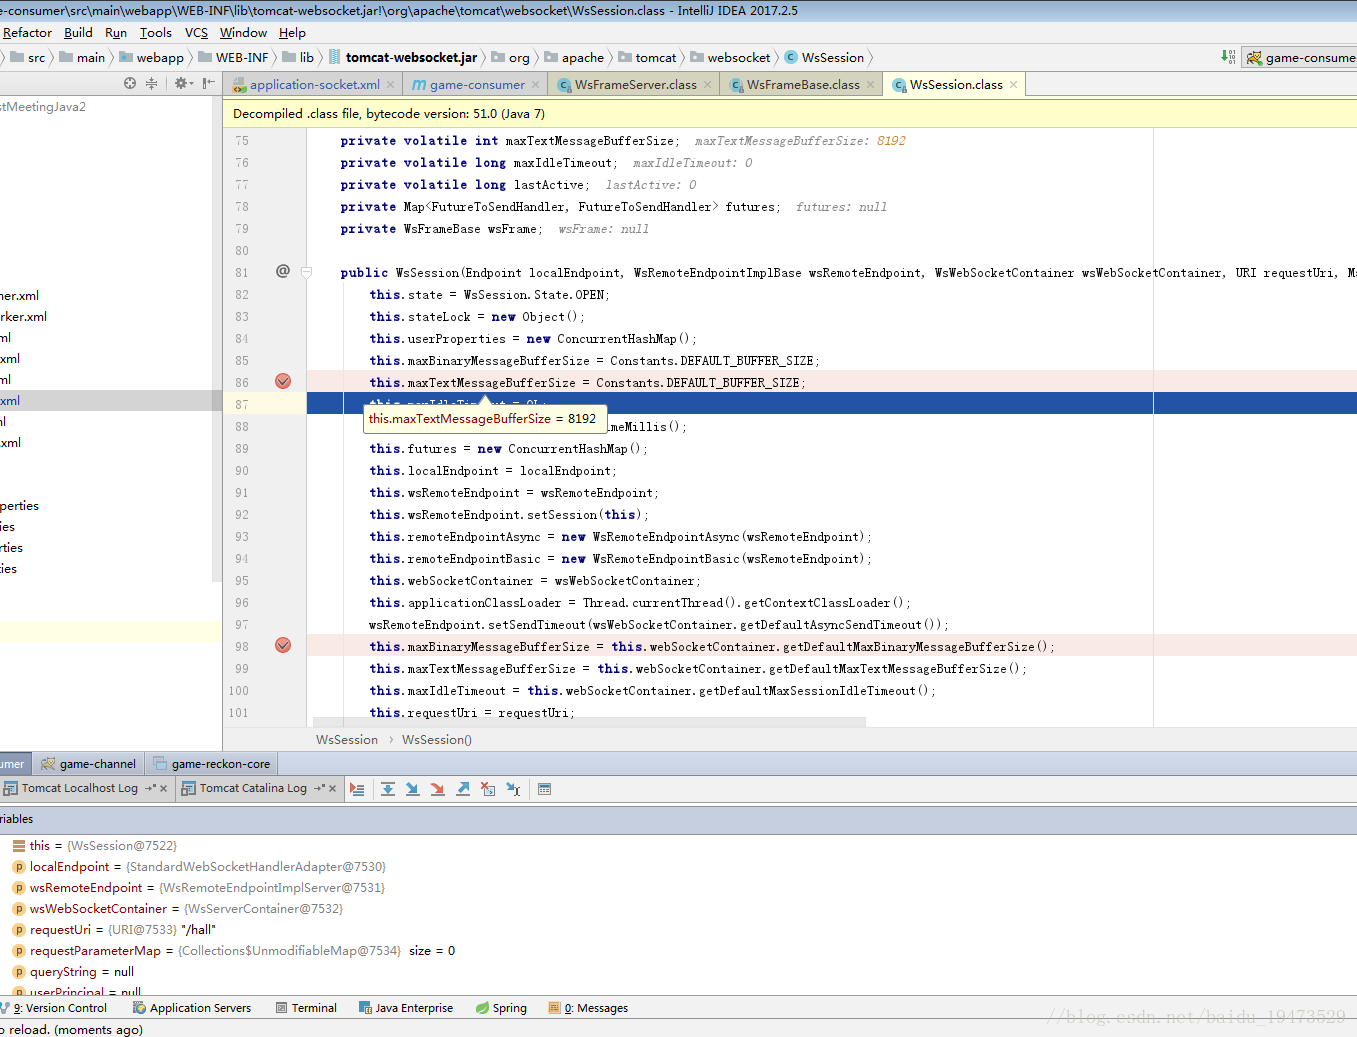Click the Run to Cursor icon
Screen dimensions: 1357x1037
(x=513, y=789)
